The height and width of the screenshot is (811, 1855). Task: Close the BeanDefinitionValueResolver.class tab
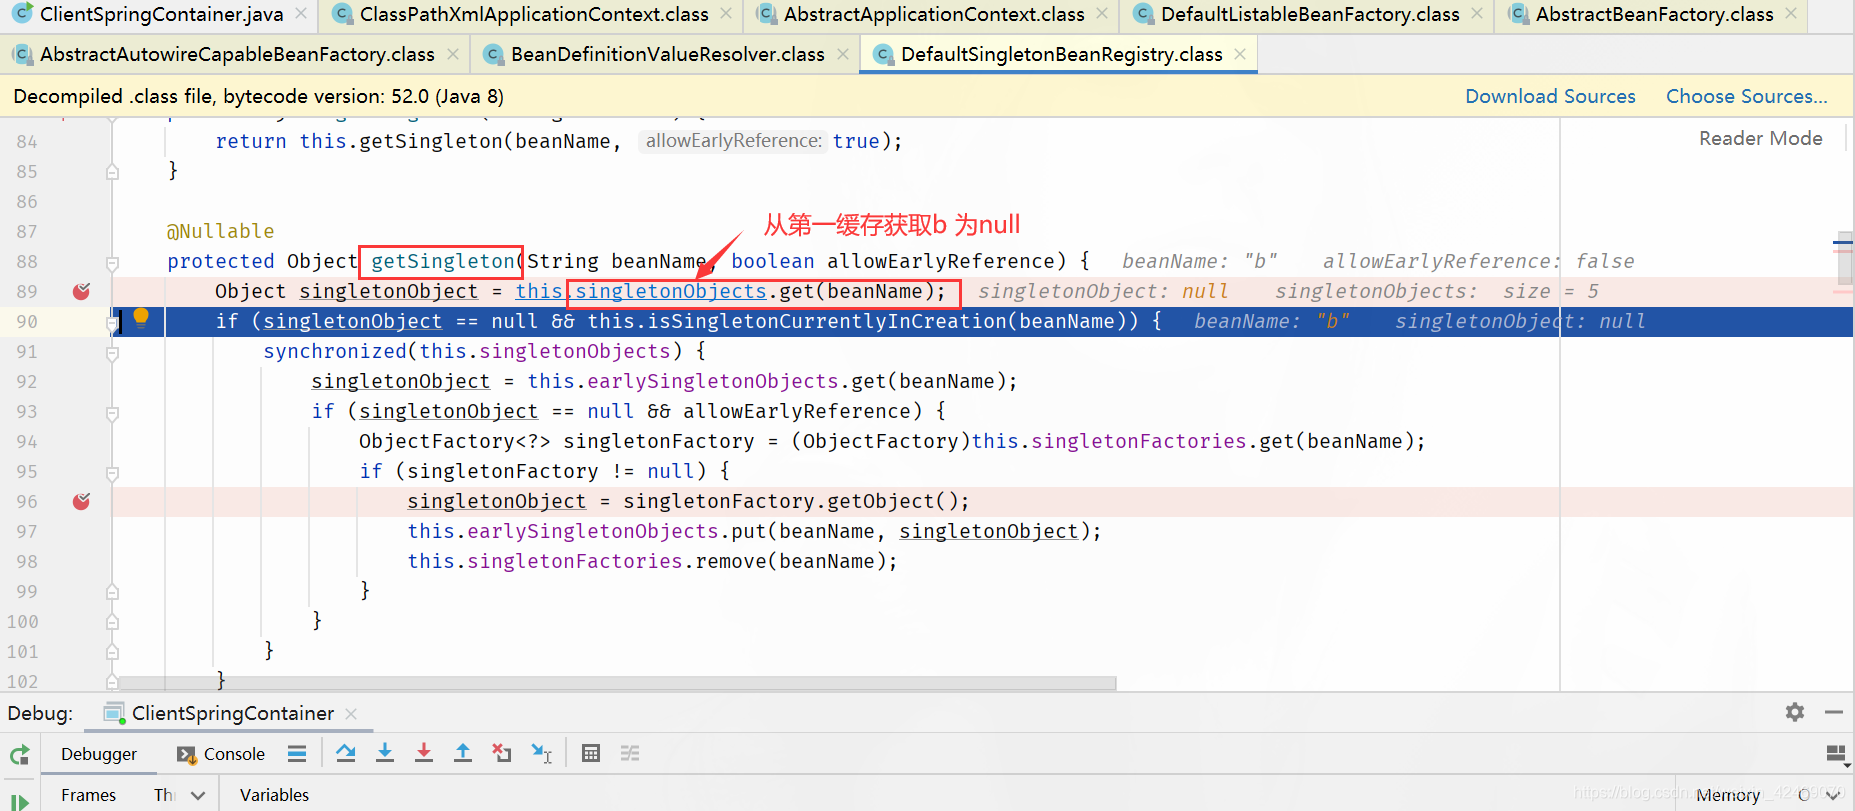(843, 54)
